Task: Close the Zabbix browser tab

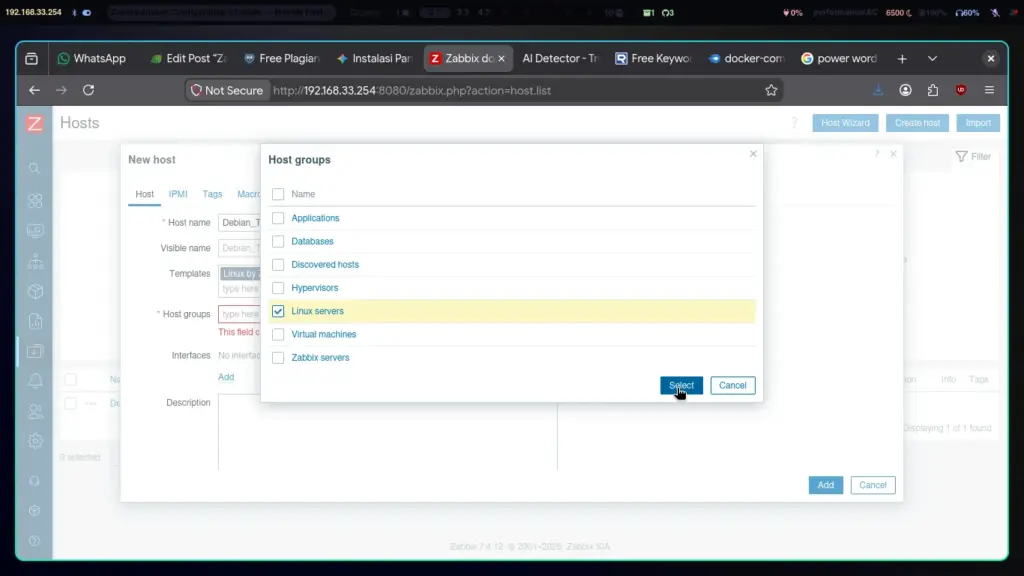Action: coord(502,59)
